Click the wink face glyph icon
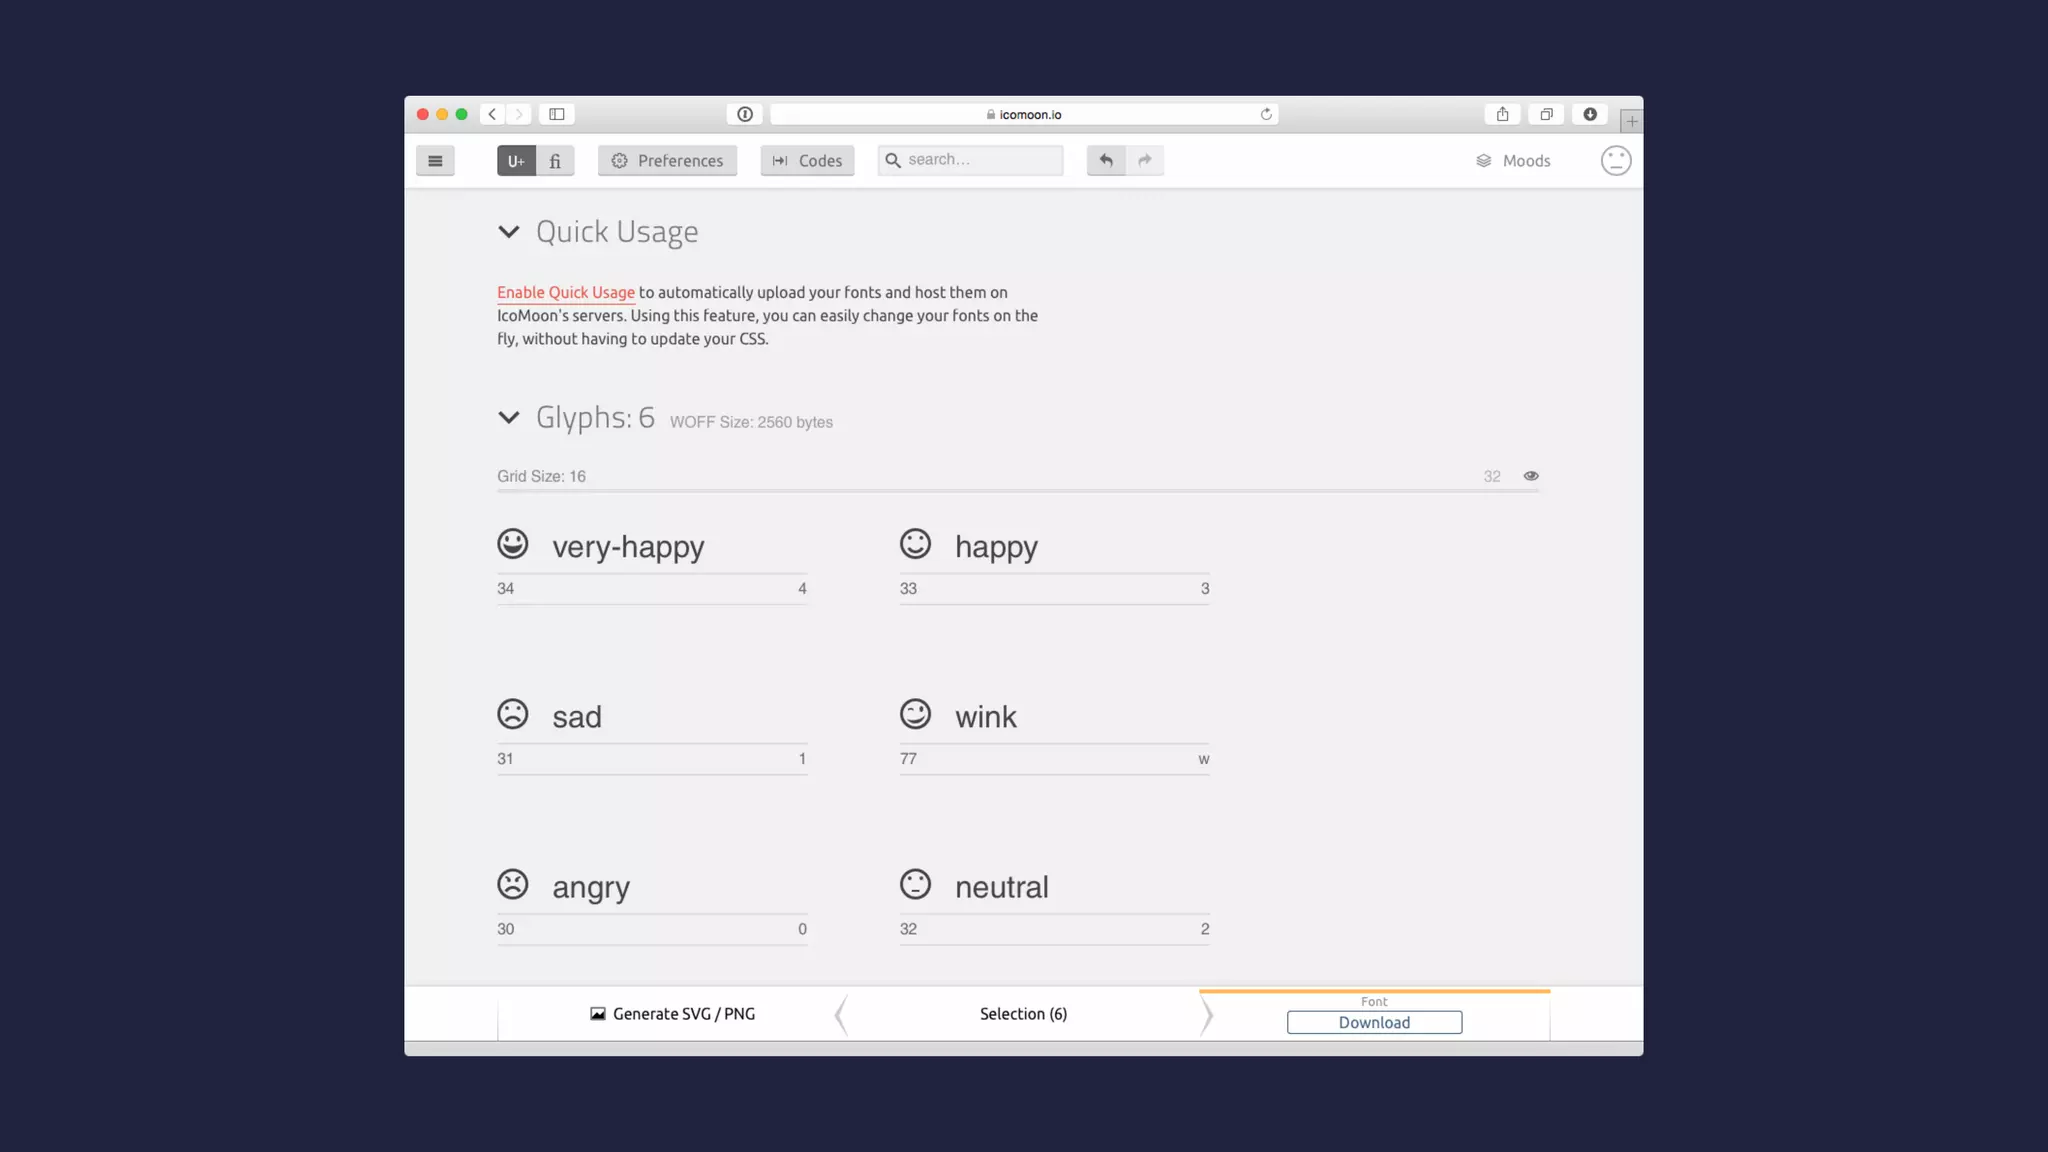 tap(915, 714)
